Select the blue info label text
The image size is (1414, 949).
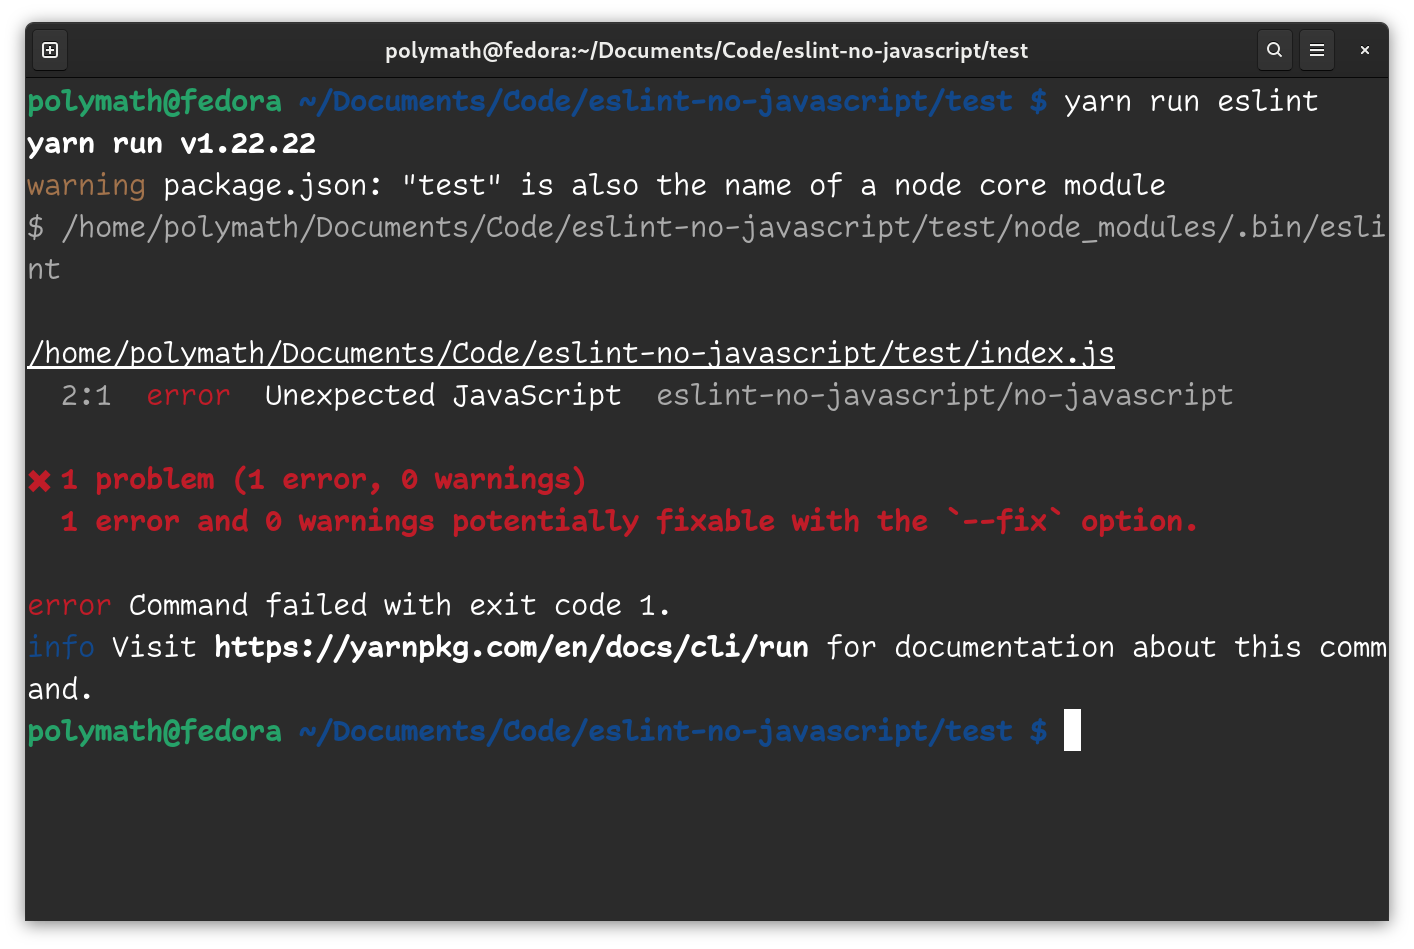coord(60,646)
